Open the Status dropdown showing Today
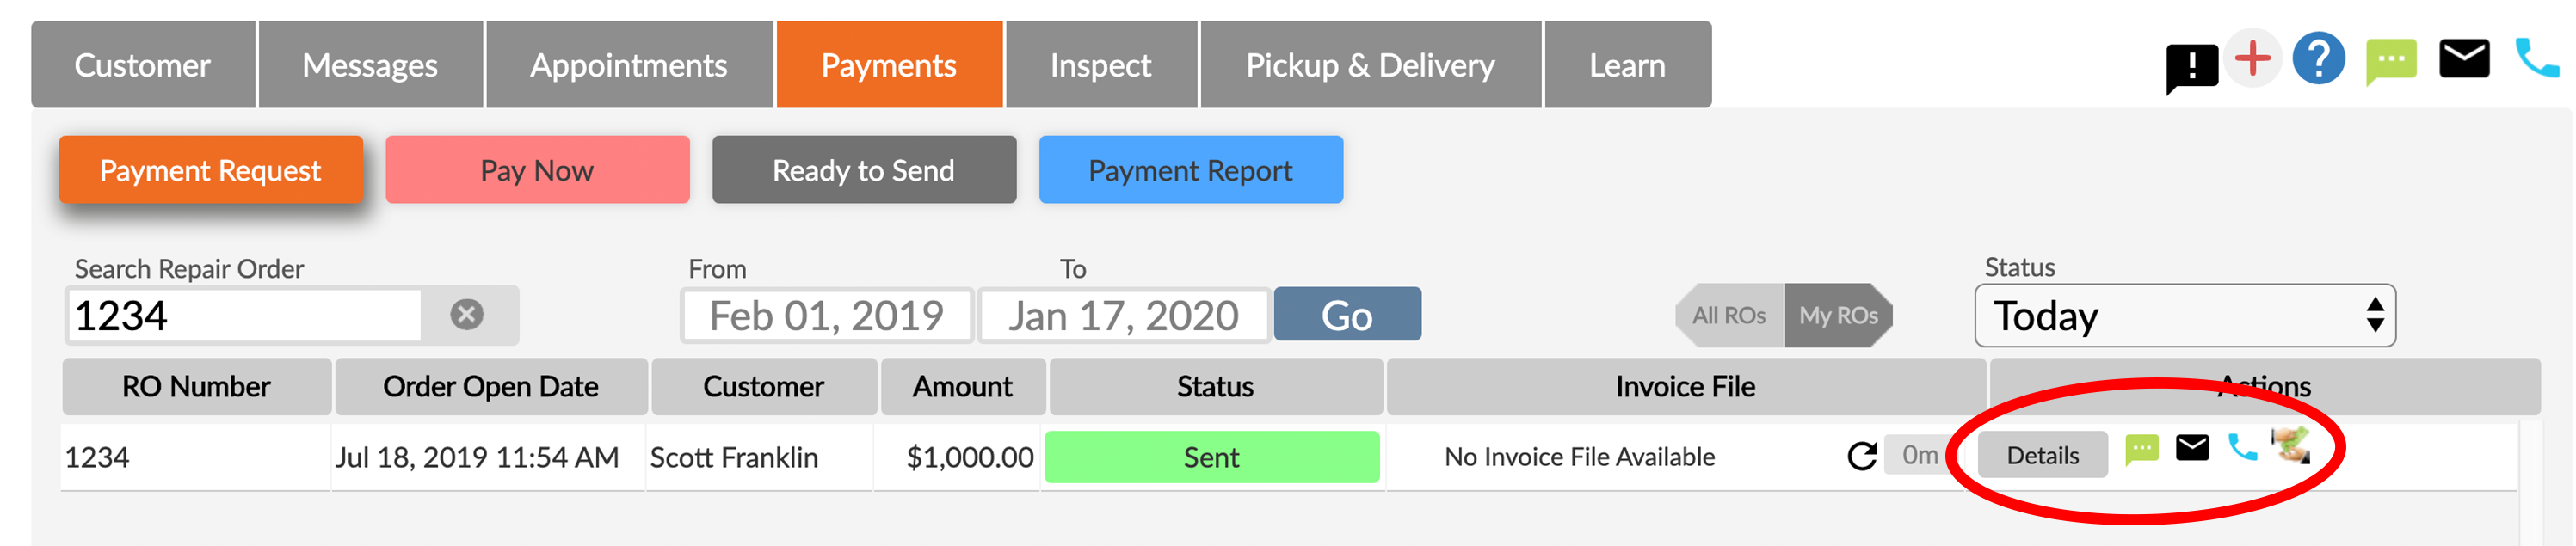This screenshot has width=2576, height=546. 2184,316
